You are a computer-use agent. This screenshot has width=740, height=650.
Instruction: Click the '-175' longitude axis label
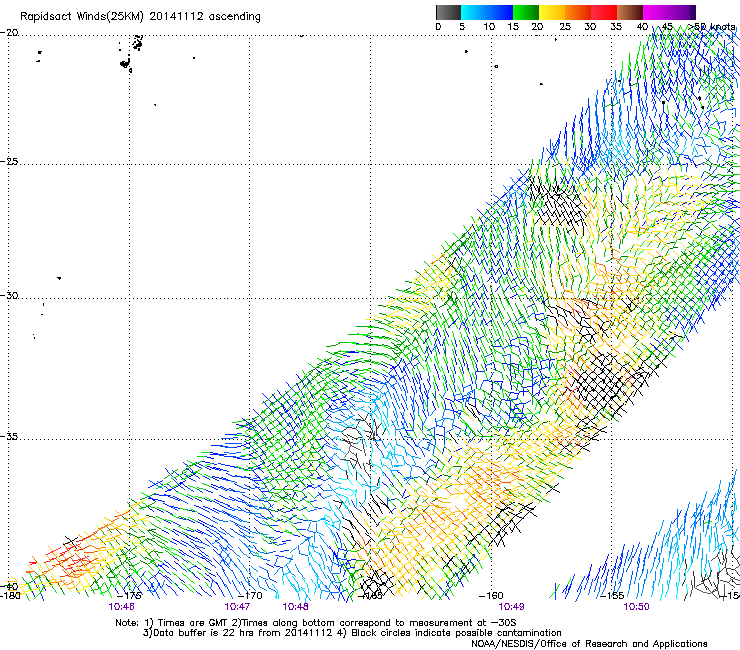(x=129, y=596)
